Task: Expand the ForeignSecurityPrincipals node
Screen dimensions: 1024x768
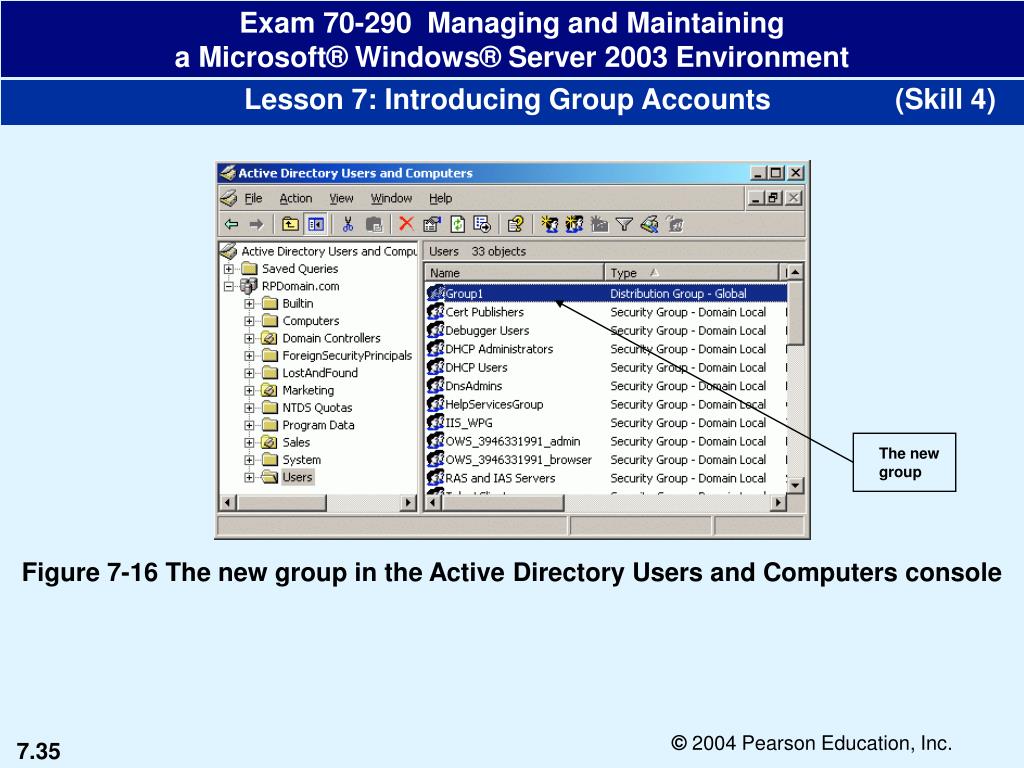Action: [x=249, y=356]
